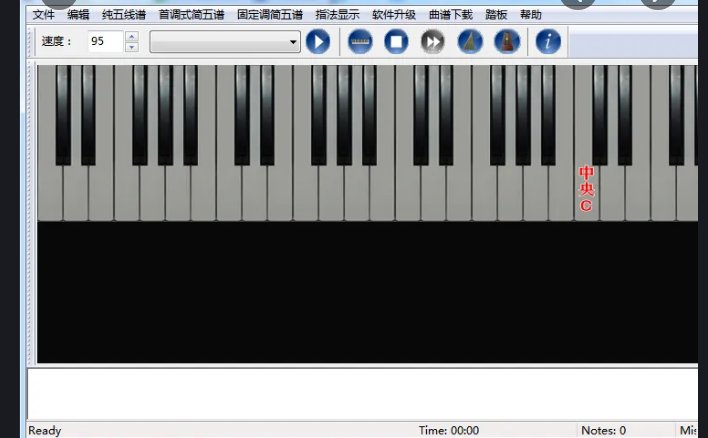Open the 帮助 menu
The width and height of the screenshot is (708, 438).
coord(531,15)
